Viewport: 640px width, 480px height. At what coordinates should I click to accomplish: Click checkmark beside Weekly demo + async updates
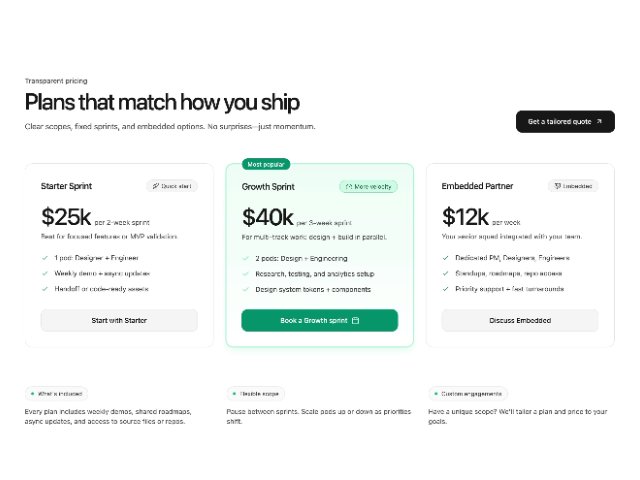46,273
